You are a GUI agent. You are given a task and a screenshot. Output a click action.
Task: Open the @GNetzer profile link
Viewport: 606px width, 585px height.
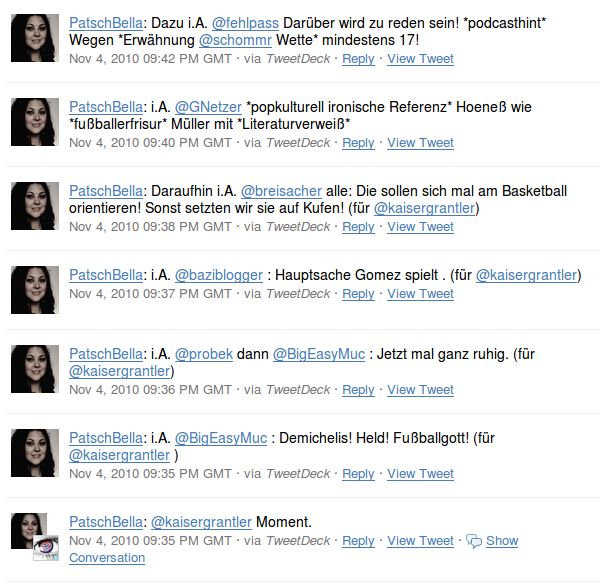point(208,107)
